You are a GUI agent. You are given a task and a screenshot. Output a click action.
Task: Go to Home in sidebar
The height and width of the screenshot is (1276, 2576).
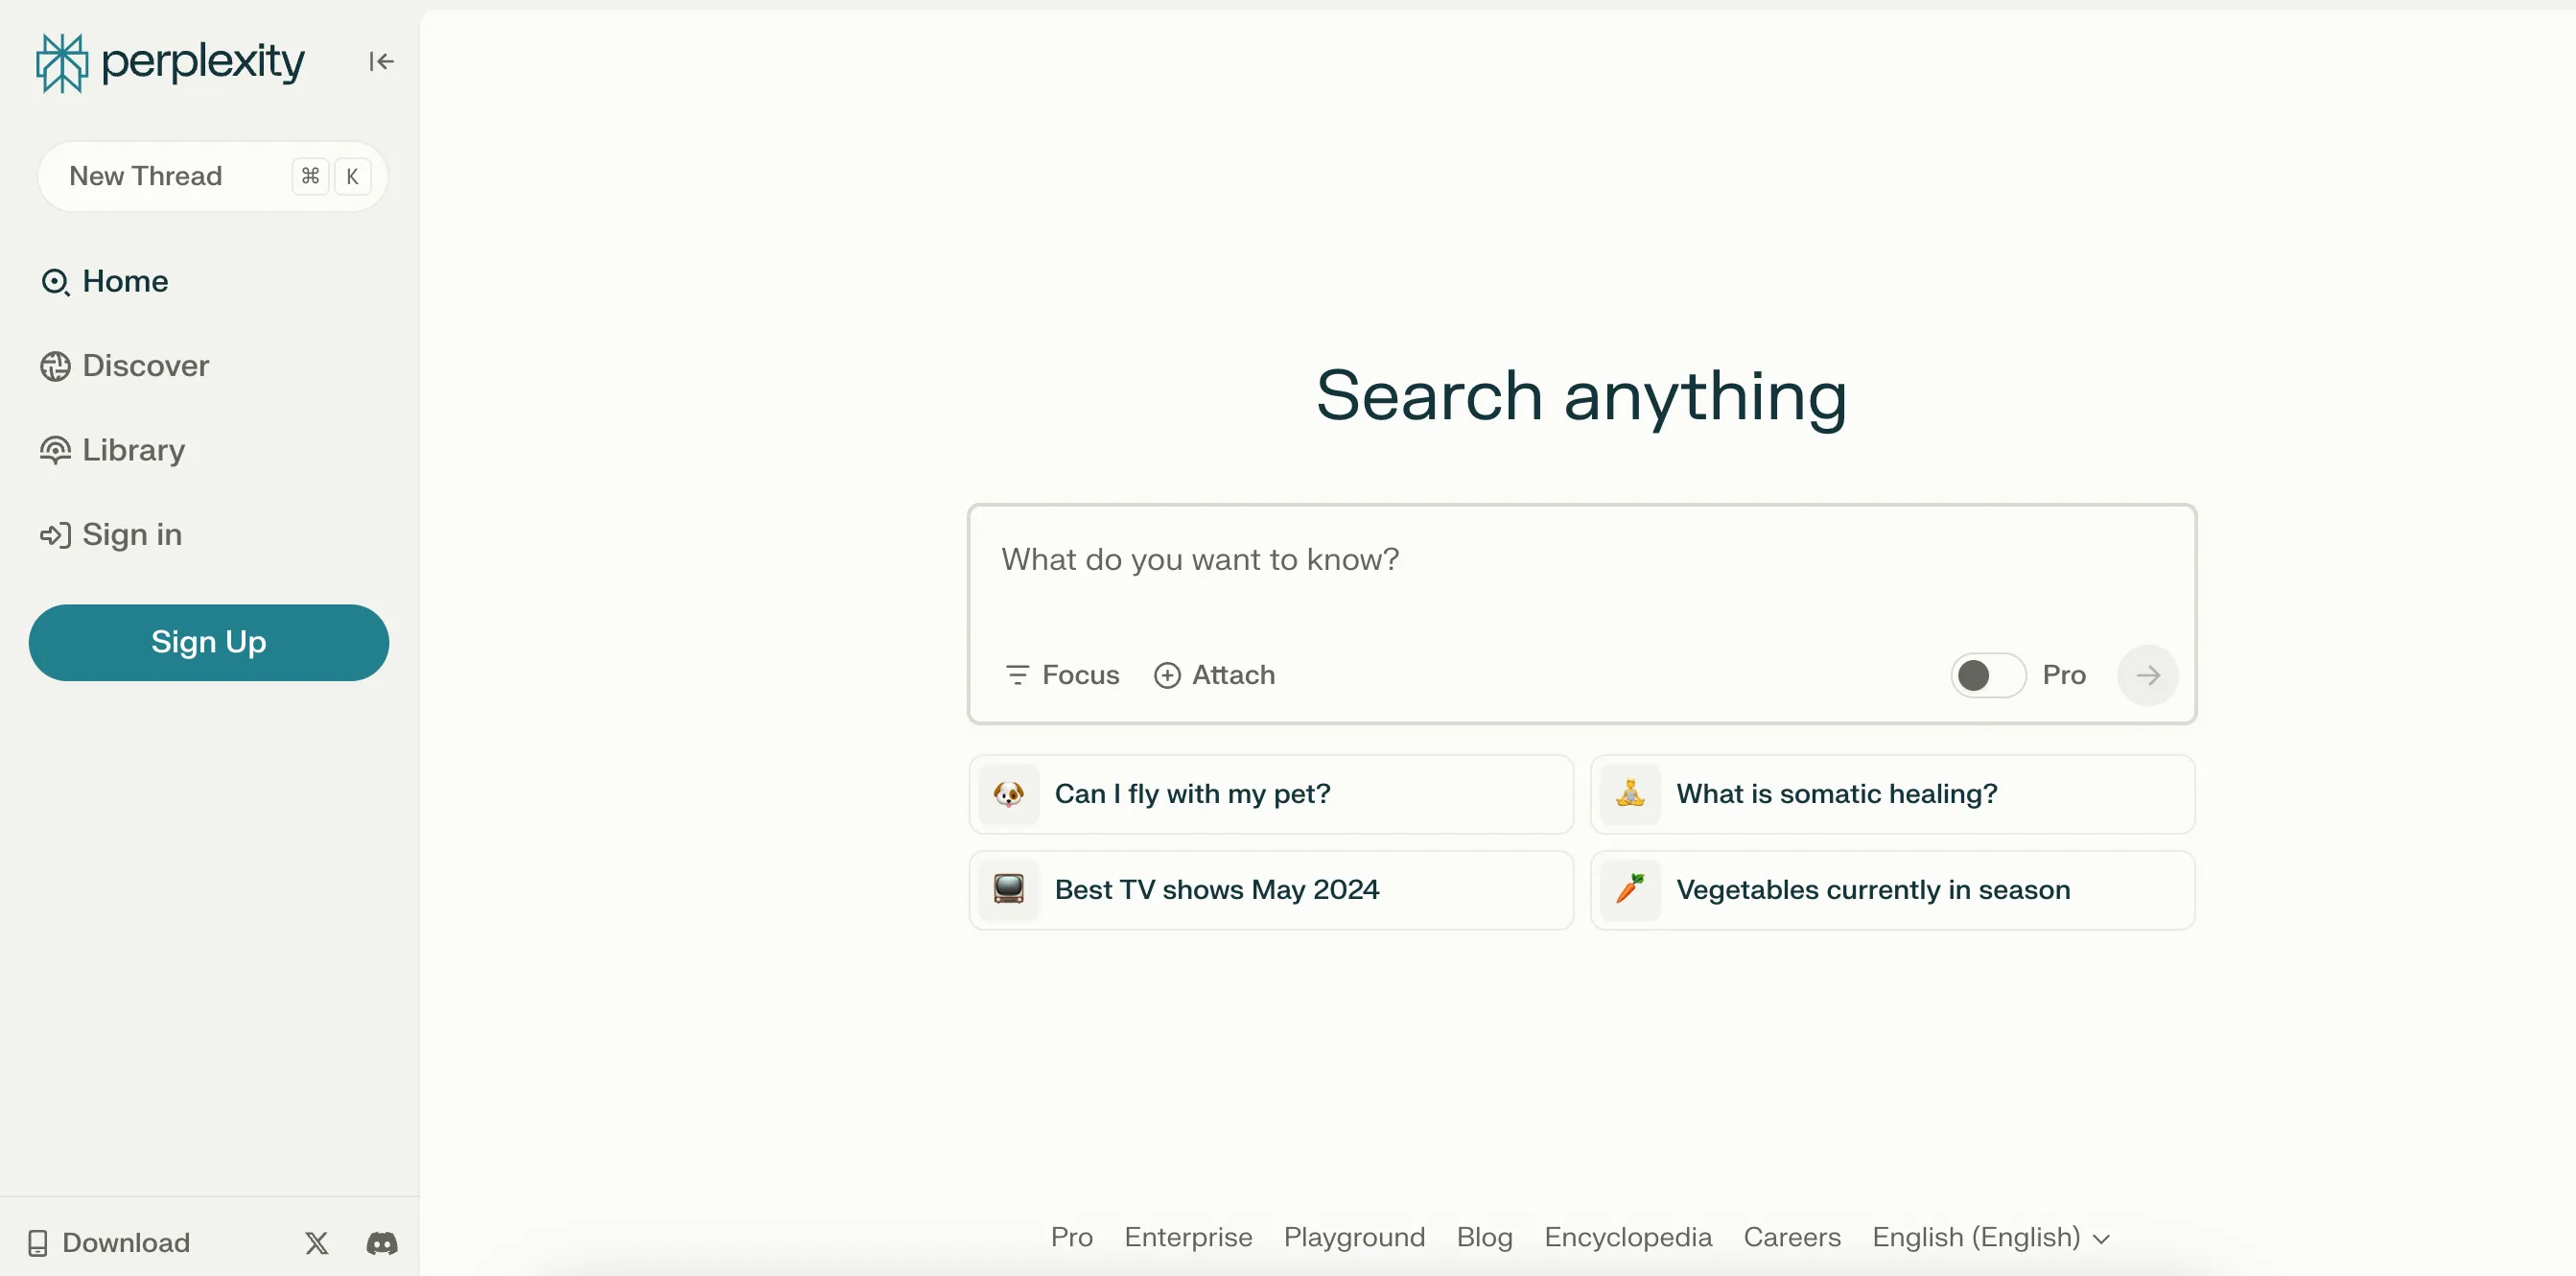coord(104,282)
